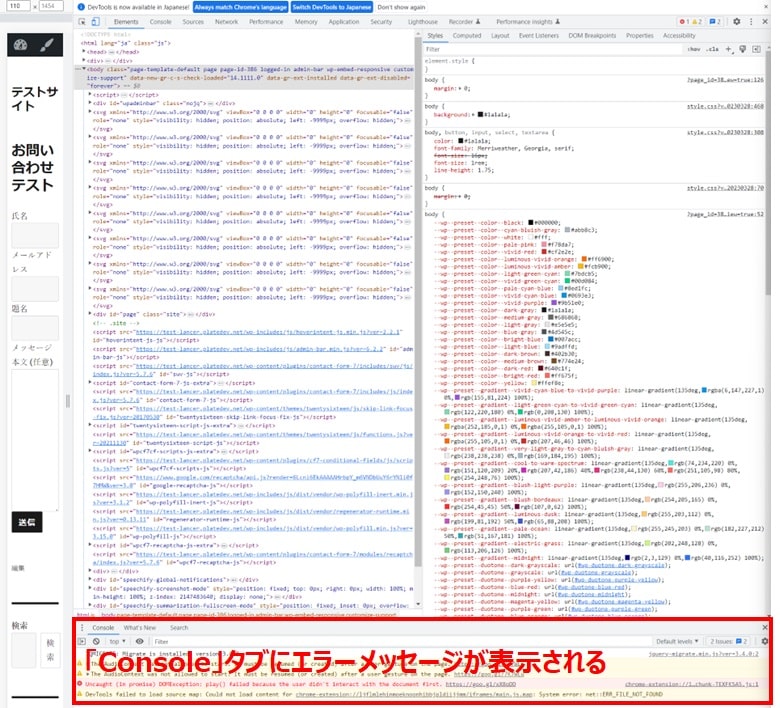Screen dimensions: 780x708
Task: Expand the head element node
Action: tap(84, 52)
